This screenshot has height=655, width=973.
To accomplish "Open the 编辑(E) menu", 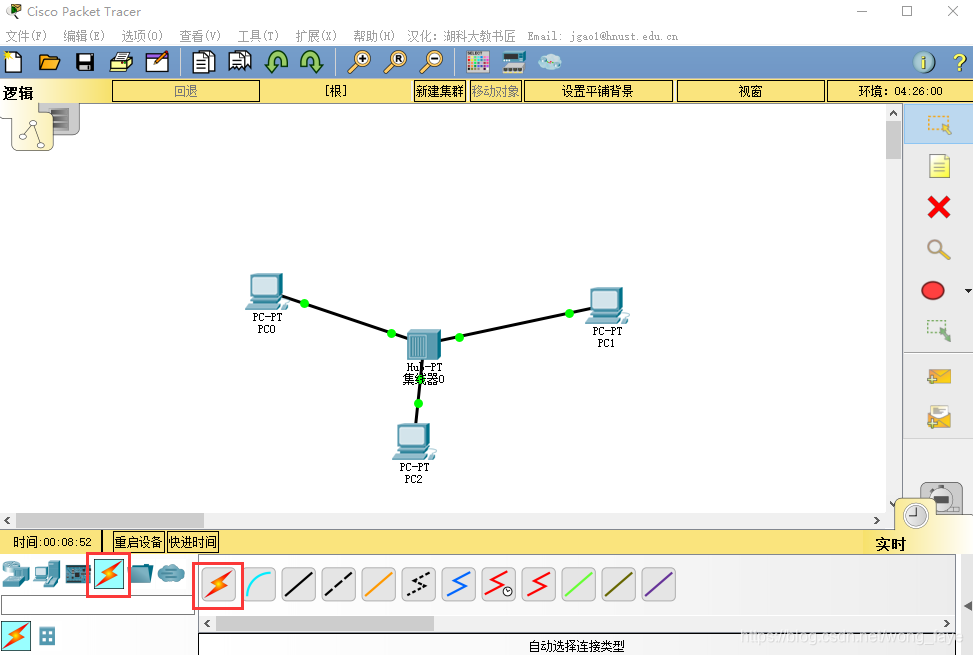I will pos(84,36).
